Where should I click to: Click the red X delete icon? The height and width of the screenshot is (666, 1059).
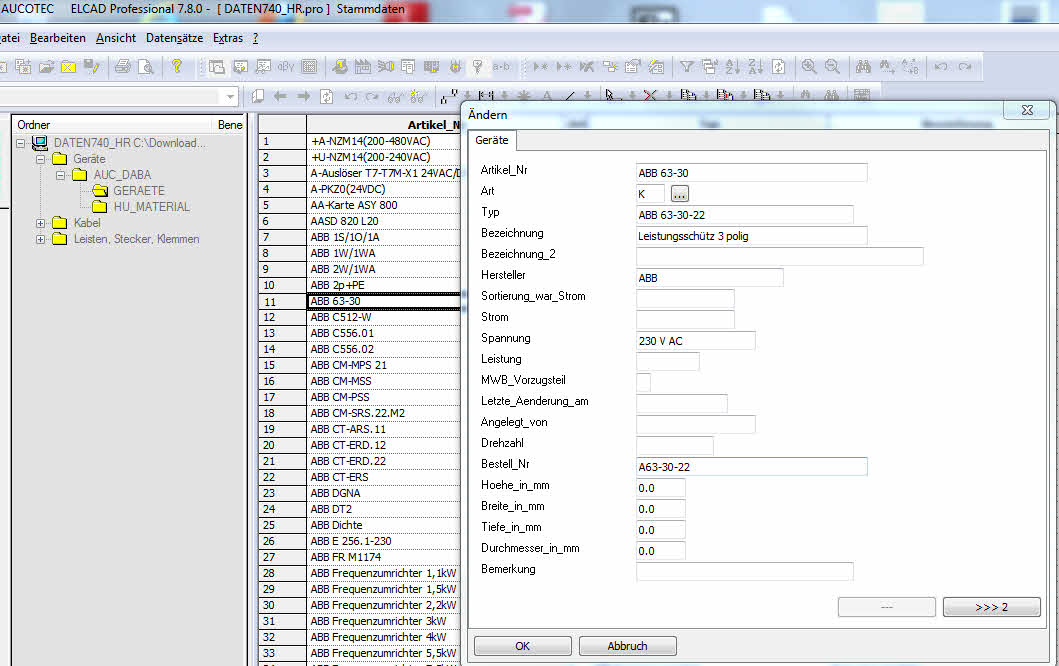coord(650,95)
